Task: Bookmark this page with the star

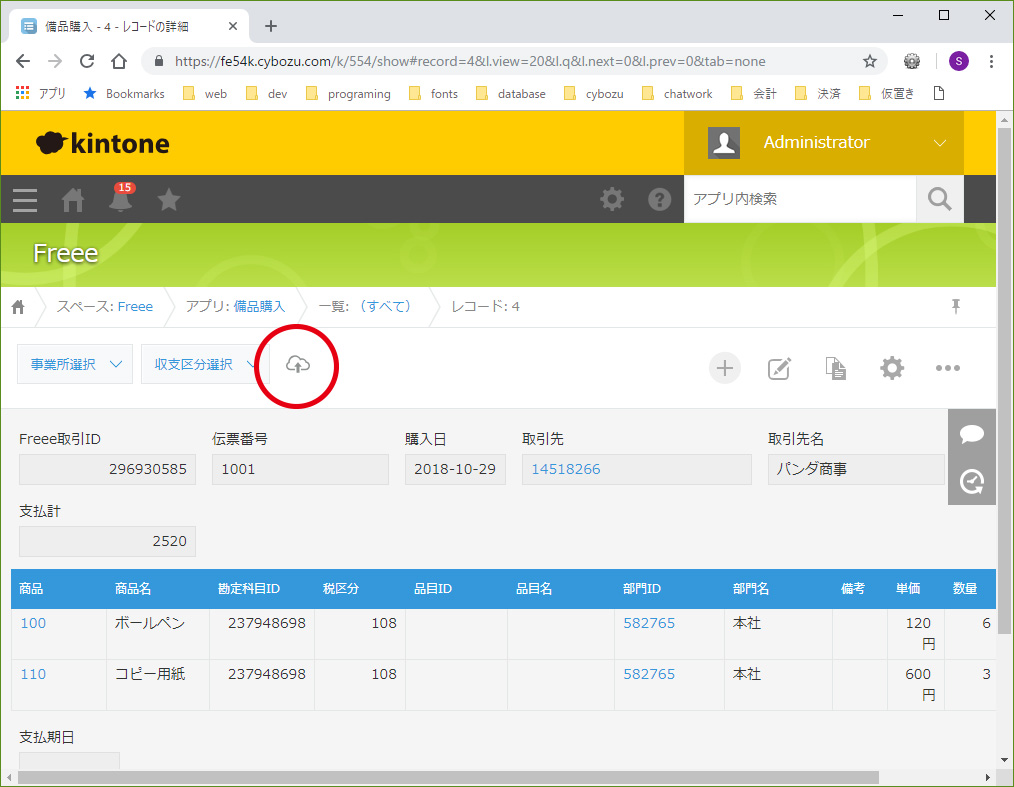Action: [x=870, y=61]
